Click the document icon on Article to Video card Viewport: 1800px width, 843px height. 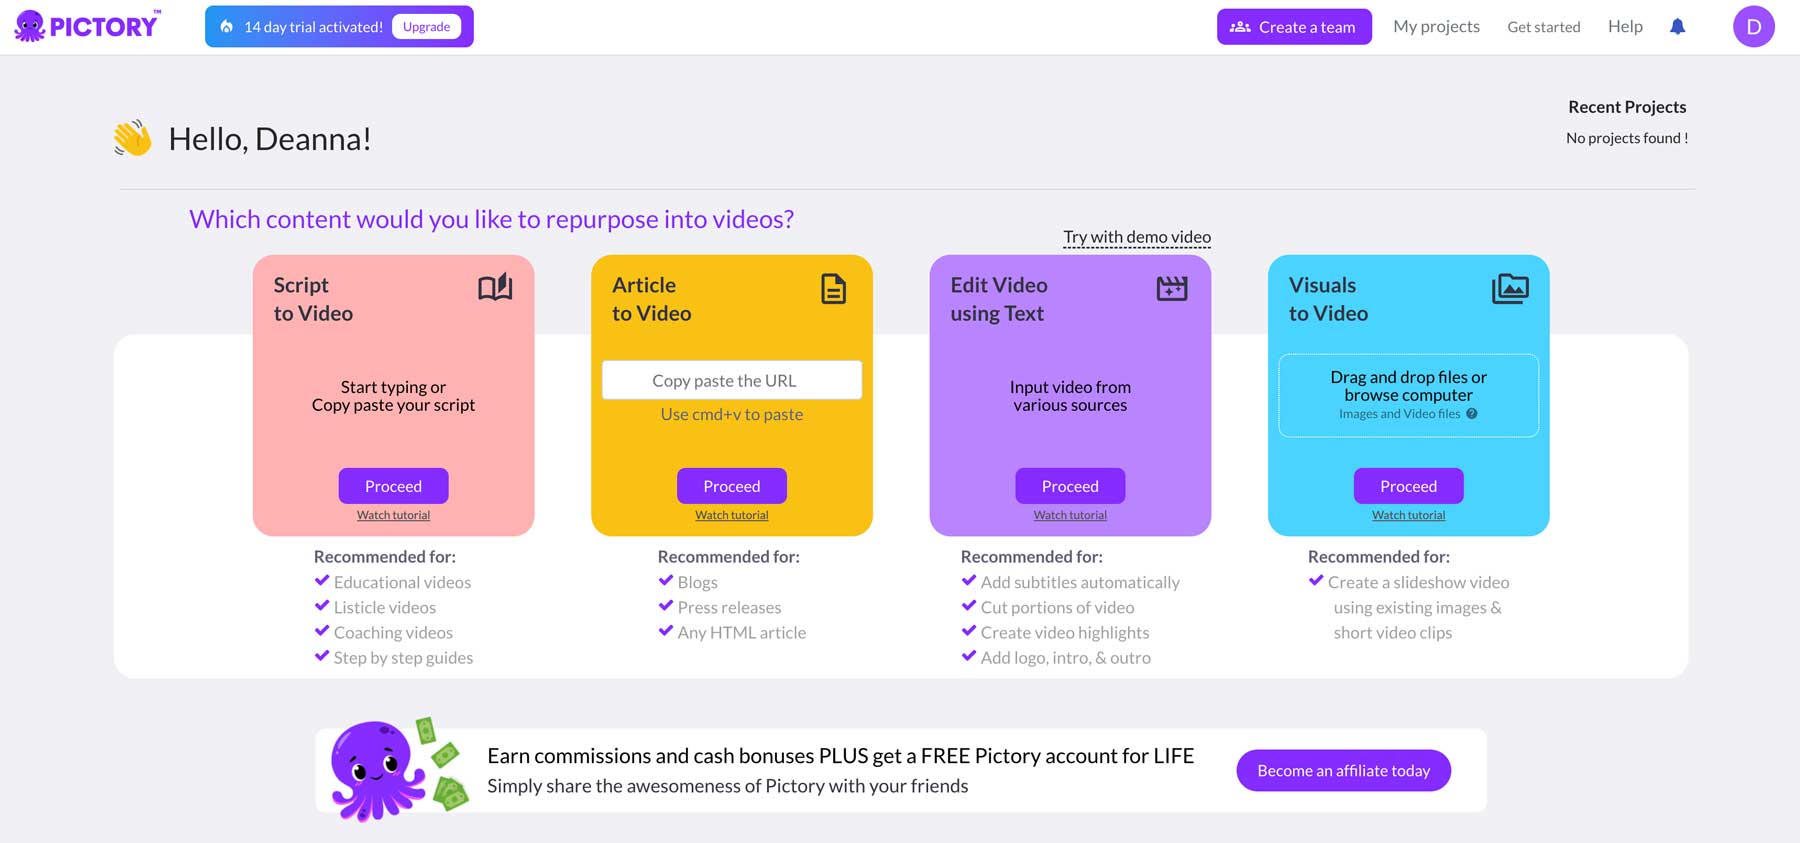pyautogui.click(x=833, y=289)
